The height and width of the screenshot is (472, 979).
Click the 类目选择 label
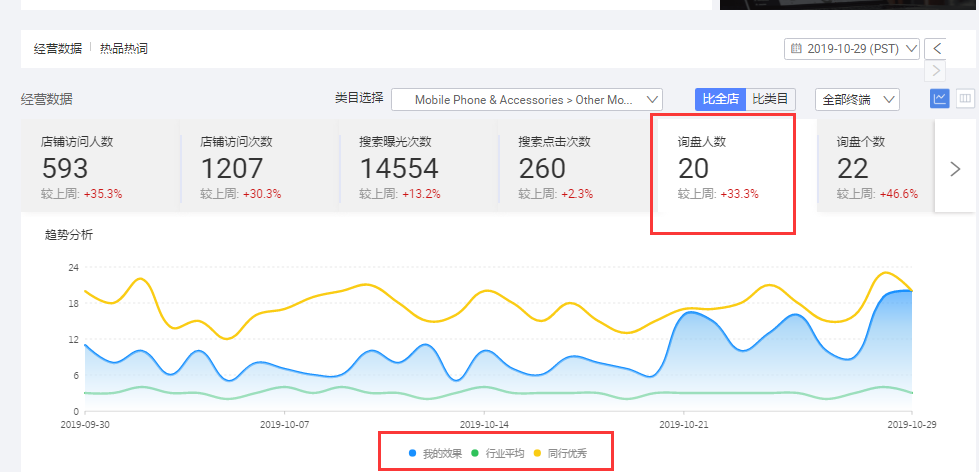pos(359,97)
